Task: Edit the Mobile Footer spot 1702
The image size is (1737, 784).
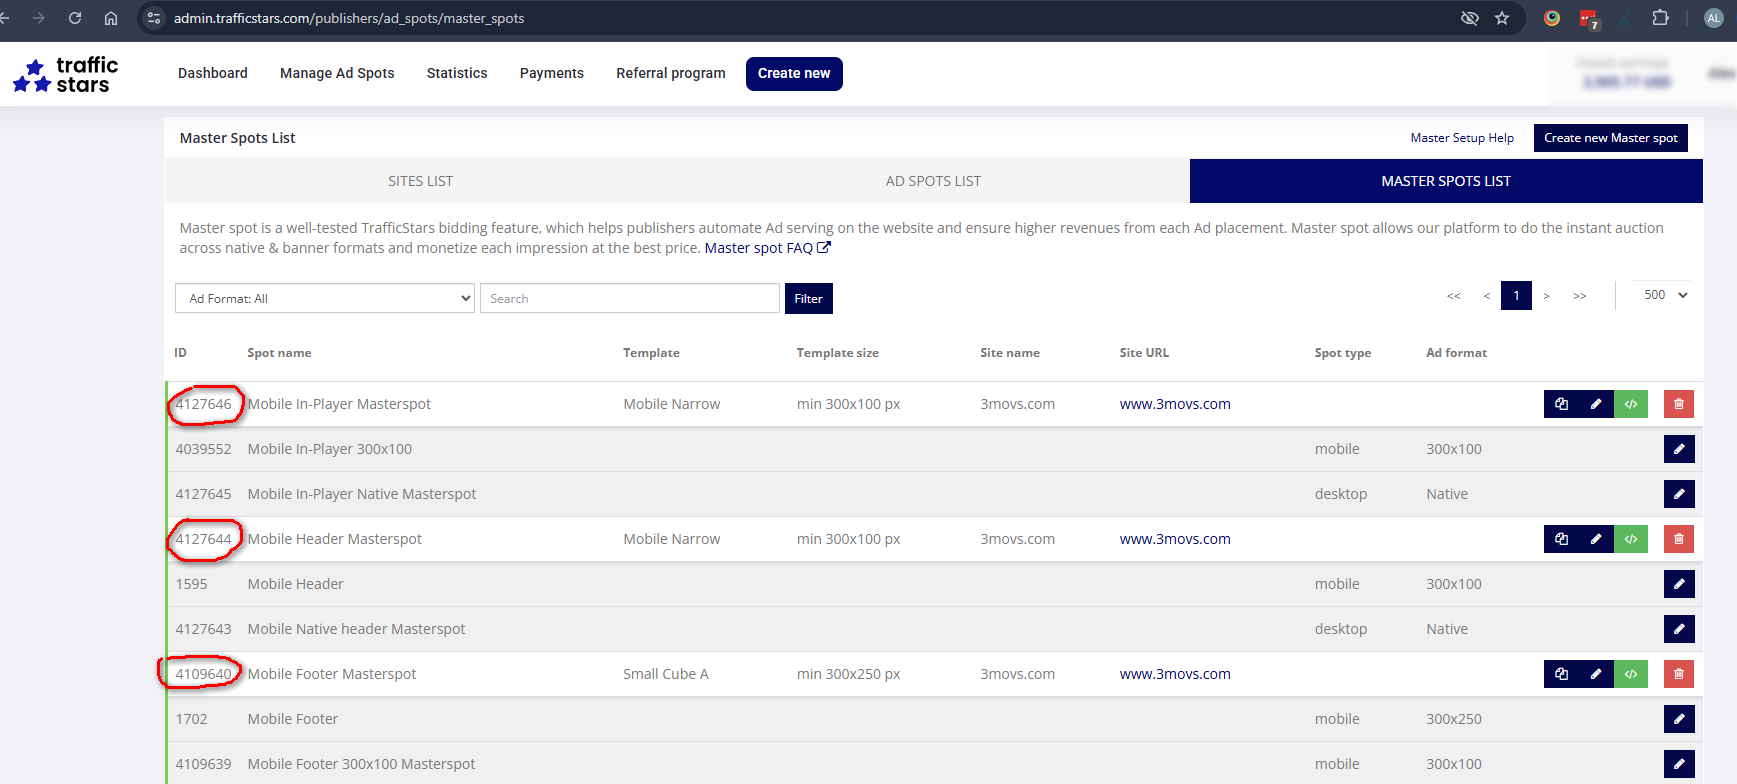Action: pyautogui.click(x=1679, y=719)
